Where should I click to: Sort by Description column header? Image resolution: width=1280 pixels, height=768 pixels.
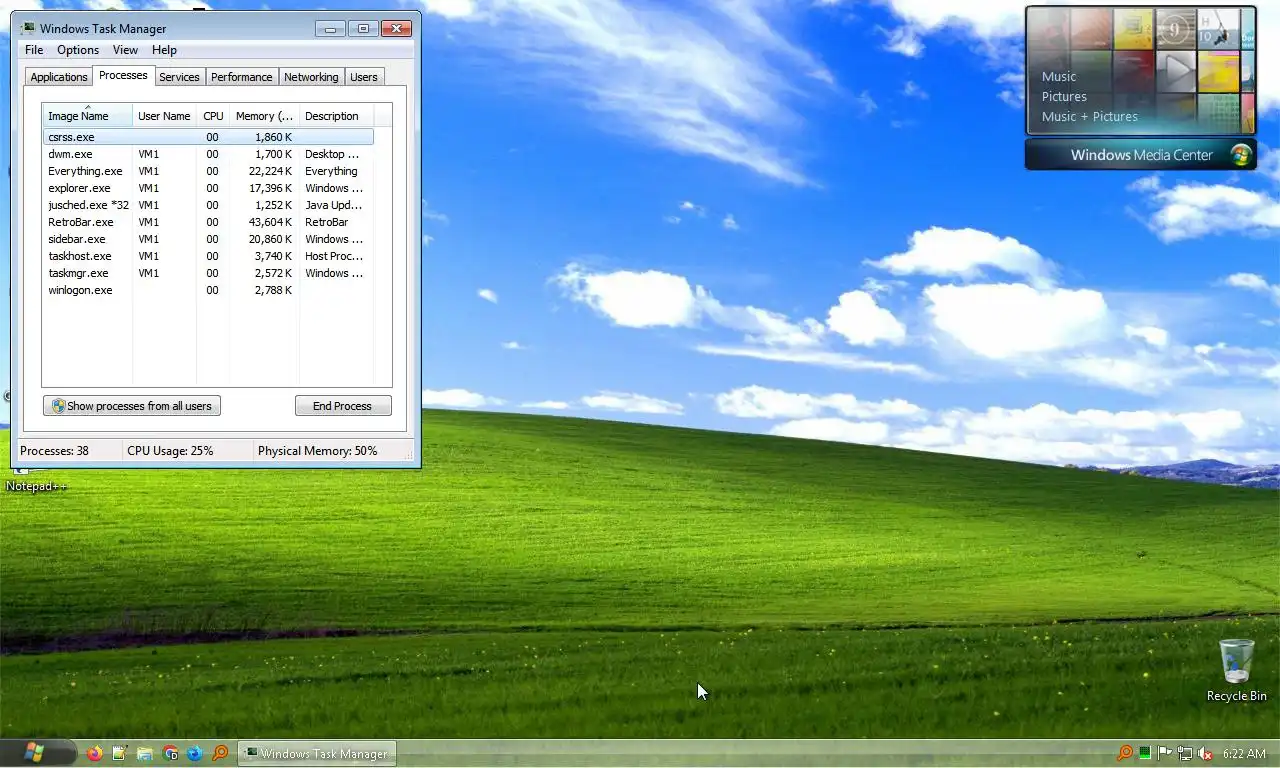coord(336,116)
